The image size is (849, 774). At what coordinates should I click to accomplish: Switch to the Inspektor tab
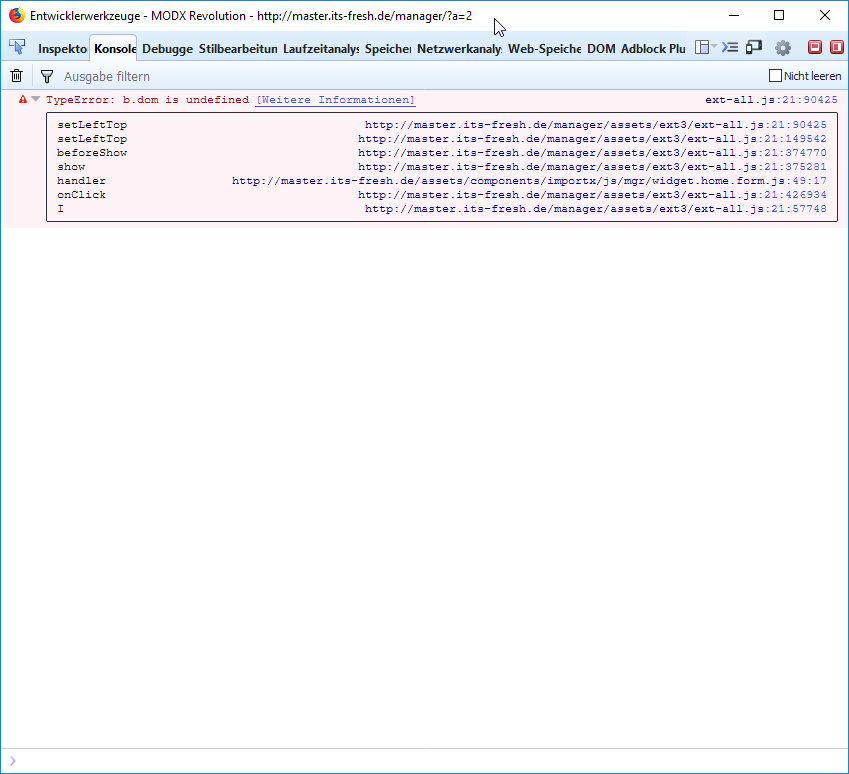coord(61,47)
